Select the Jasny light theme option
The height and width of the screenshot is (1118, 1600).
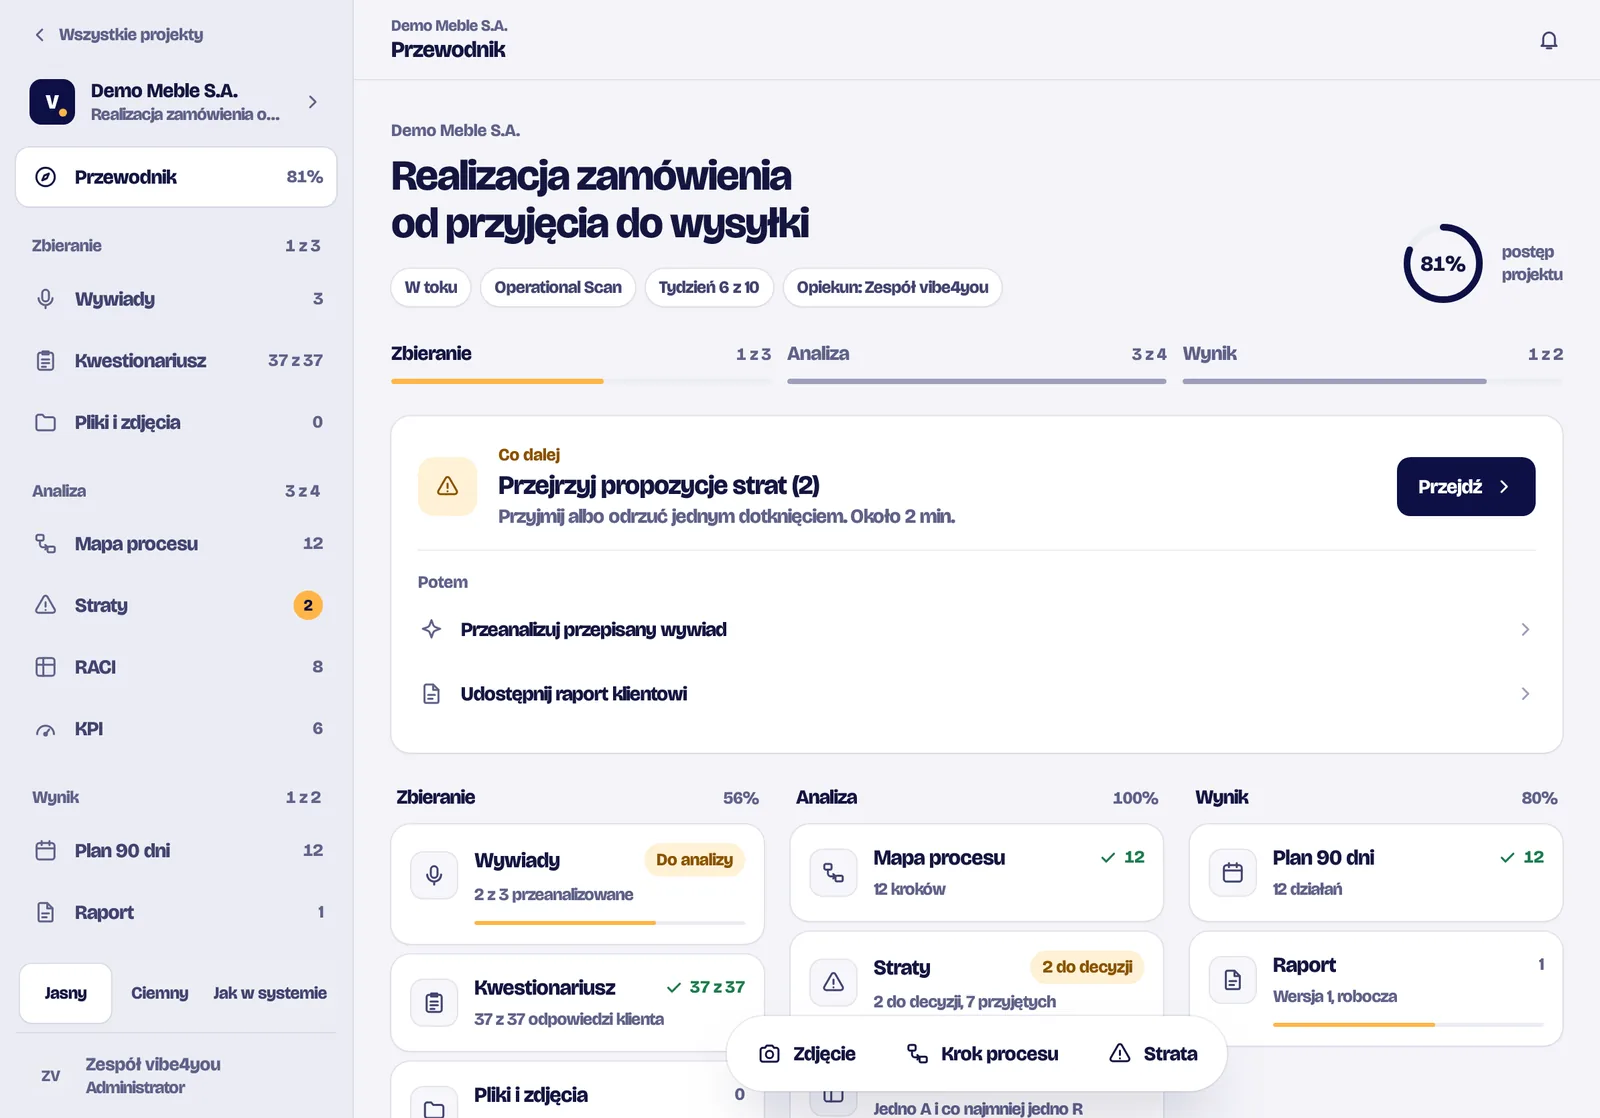click(x=65, y=993)
